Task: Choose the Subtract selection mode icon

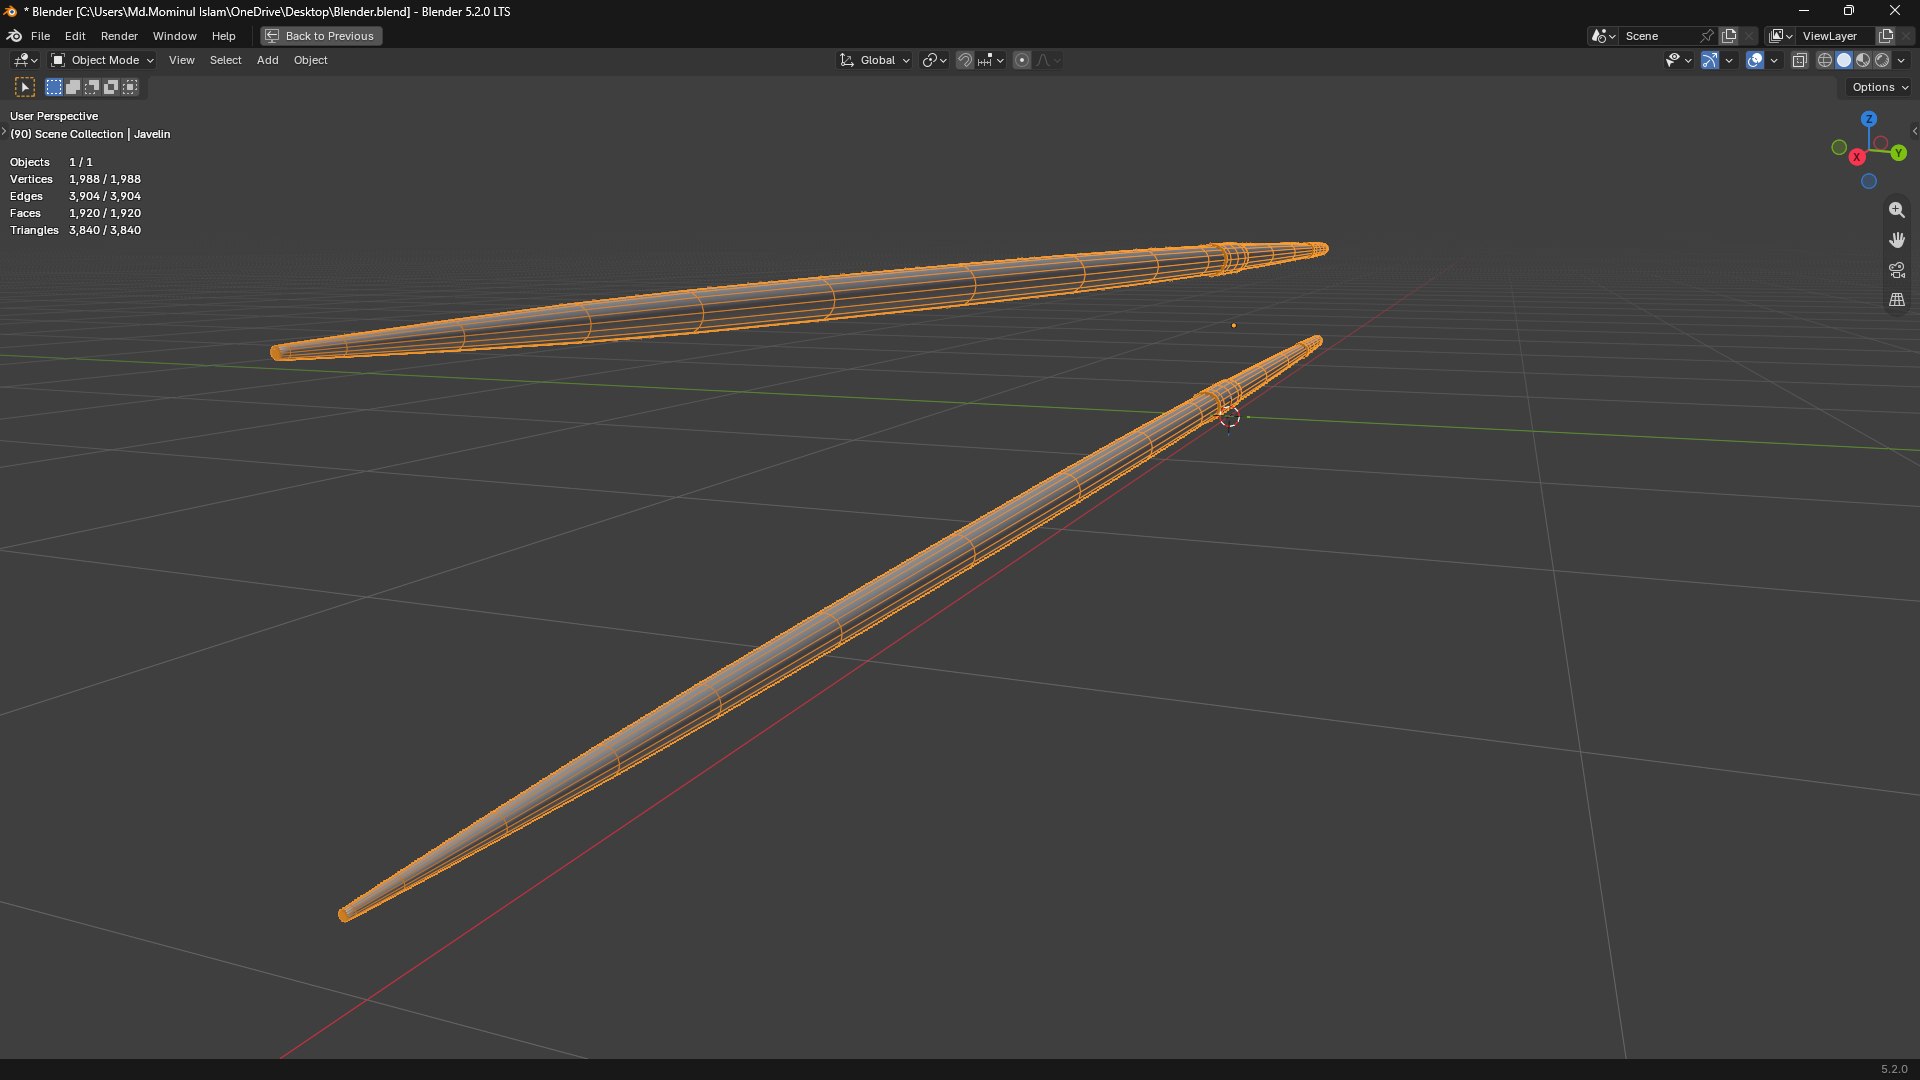Action: tap(92, 88)
